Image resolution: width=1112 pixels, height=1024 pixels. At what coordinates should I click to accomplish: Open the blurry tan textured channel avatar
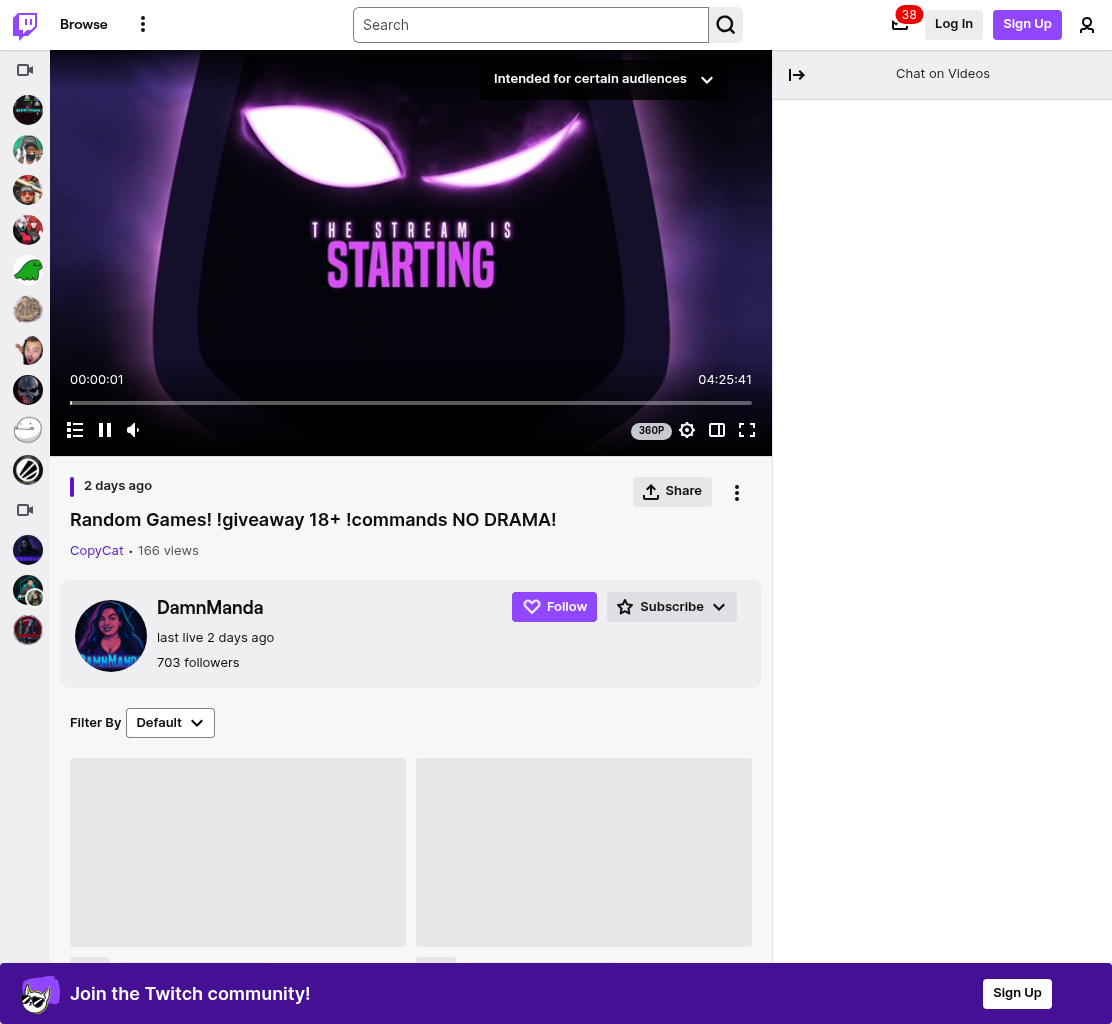pos(28,310)
